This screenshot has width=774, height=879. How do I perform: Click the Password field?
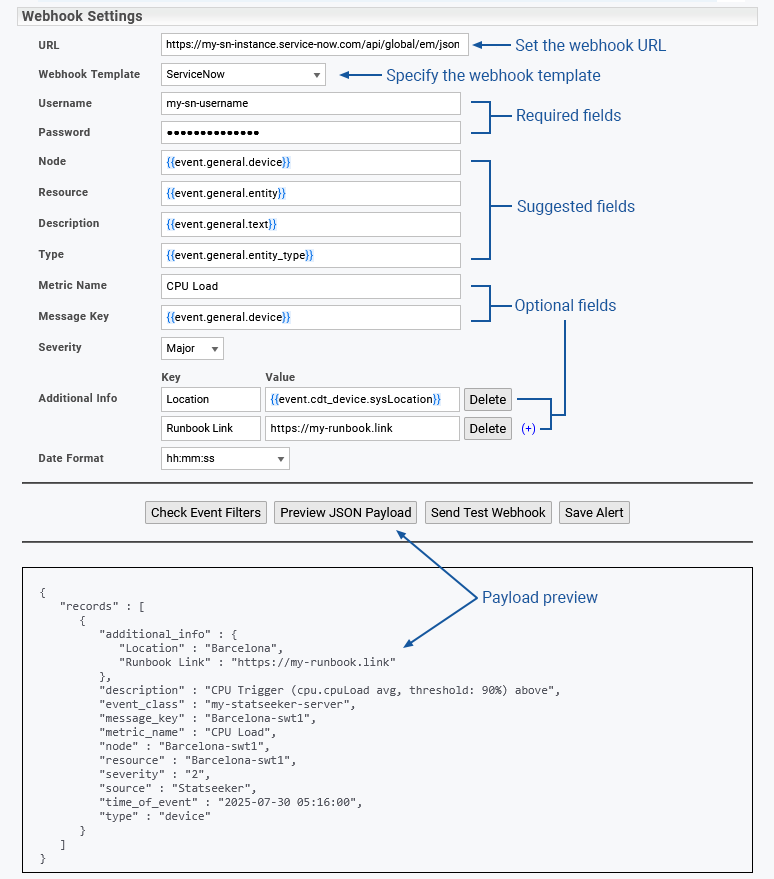(x=310, y=132)
